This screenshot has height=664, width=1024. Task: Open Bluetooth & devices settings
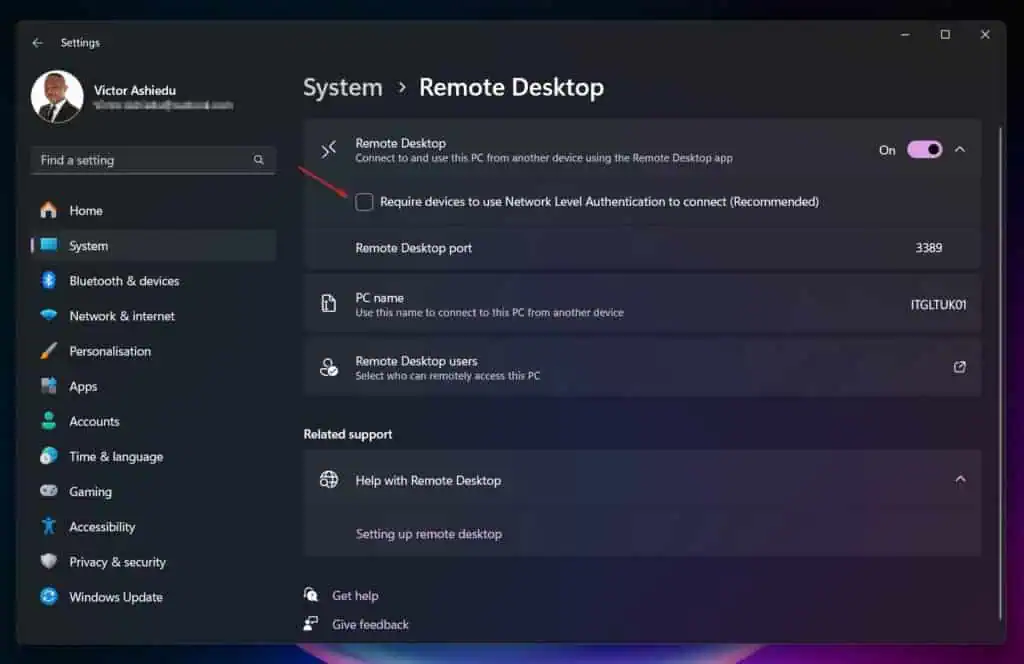click(x=153, y=281)
